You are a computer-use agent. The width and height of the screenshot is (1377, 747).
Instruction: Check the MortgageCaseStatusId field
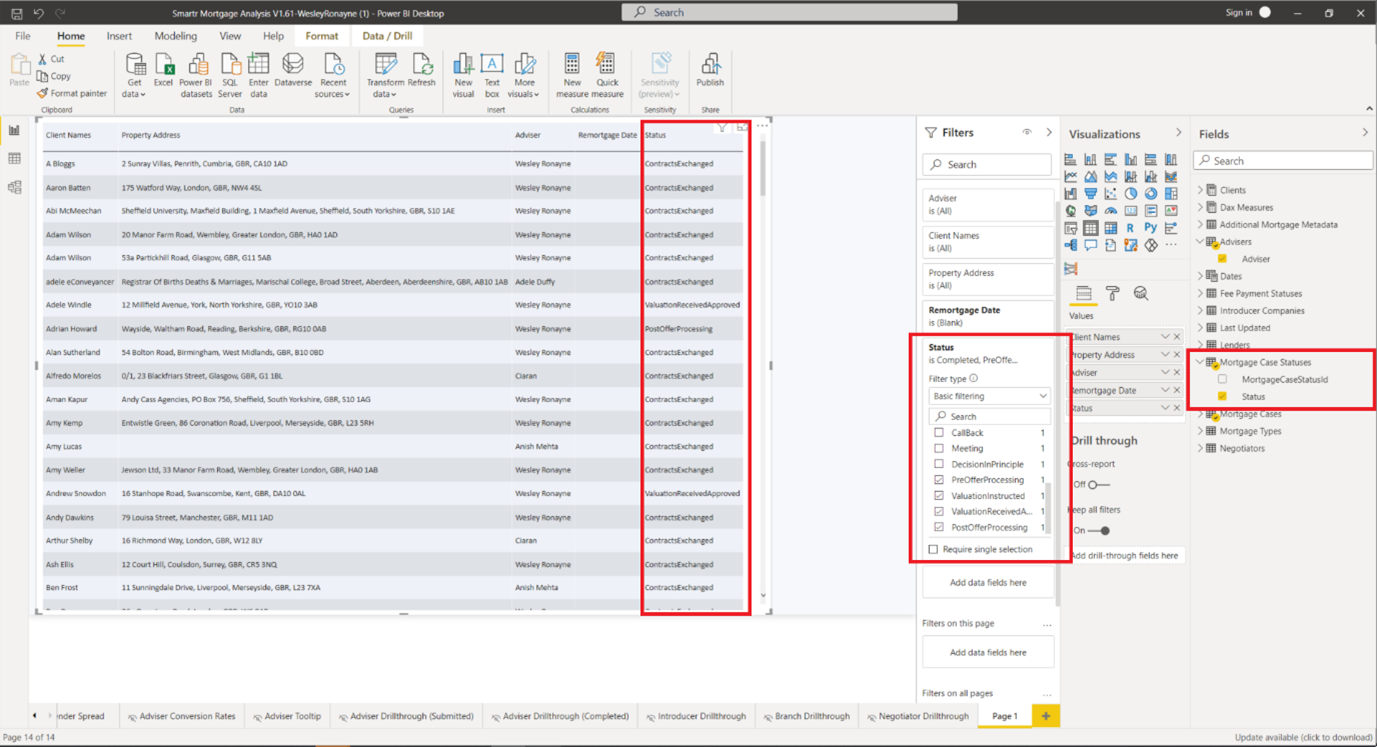(1223, 380)
